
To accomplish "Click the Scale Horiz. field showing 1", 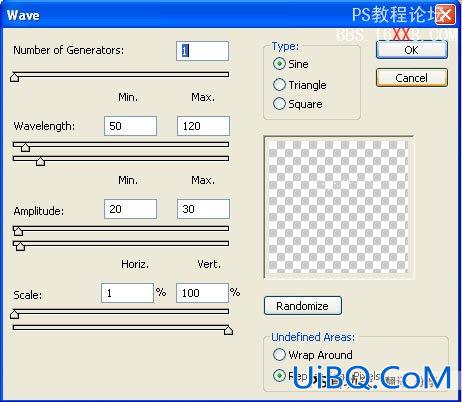I will pos(127,293).
